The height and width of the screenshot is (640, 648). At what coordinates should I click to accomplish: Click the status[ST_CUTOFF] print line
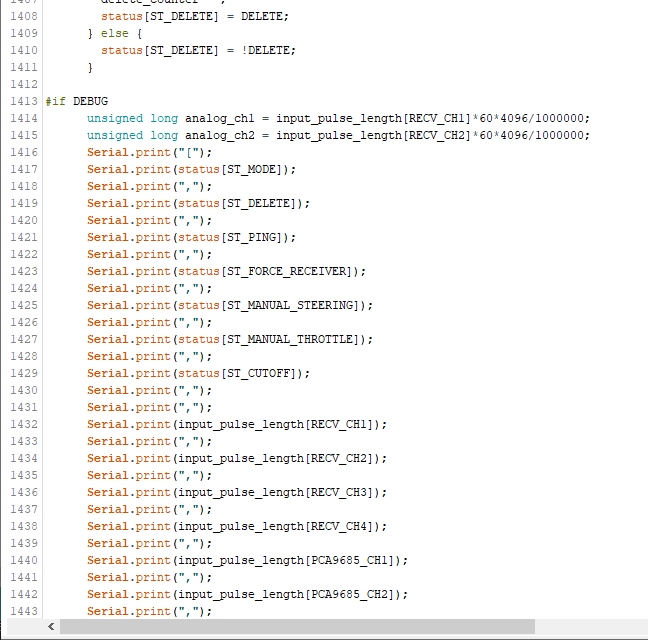click(x=198, y=373)
